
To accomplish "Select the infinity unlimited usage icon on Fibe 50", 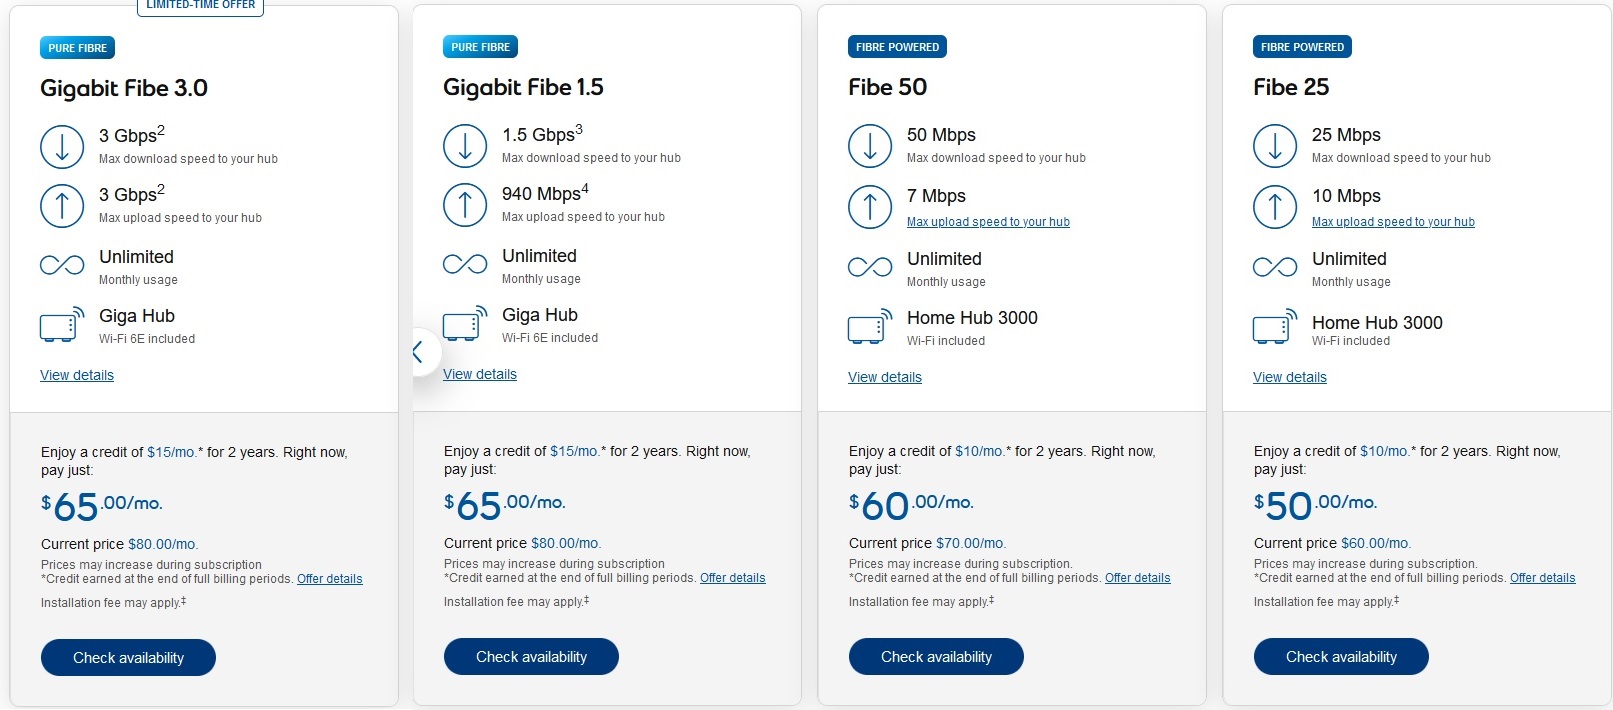I will pos(869,267).
